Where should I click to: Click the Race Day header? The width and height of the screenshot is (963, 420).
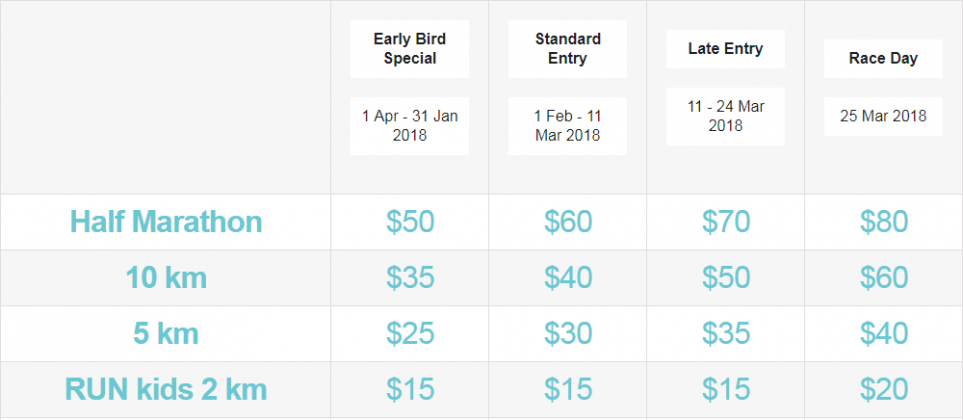pos(883,59)
